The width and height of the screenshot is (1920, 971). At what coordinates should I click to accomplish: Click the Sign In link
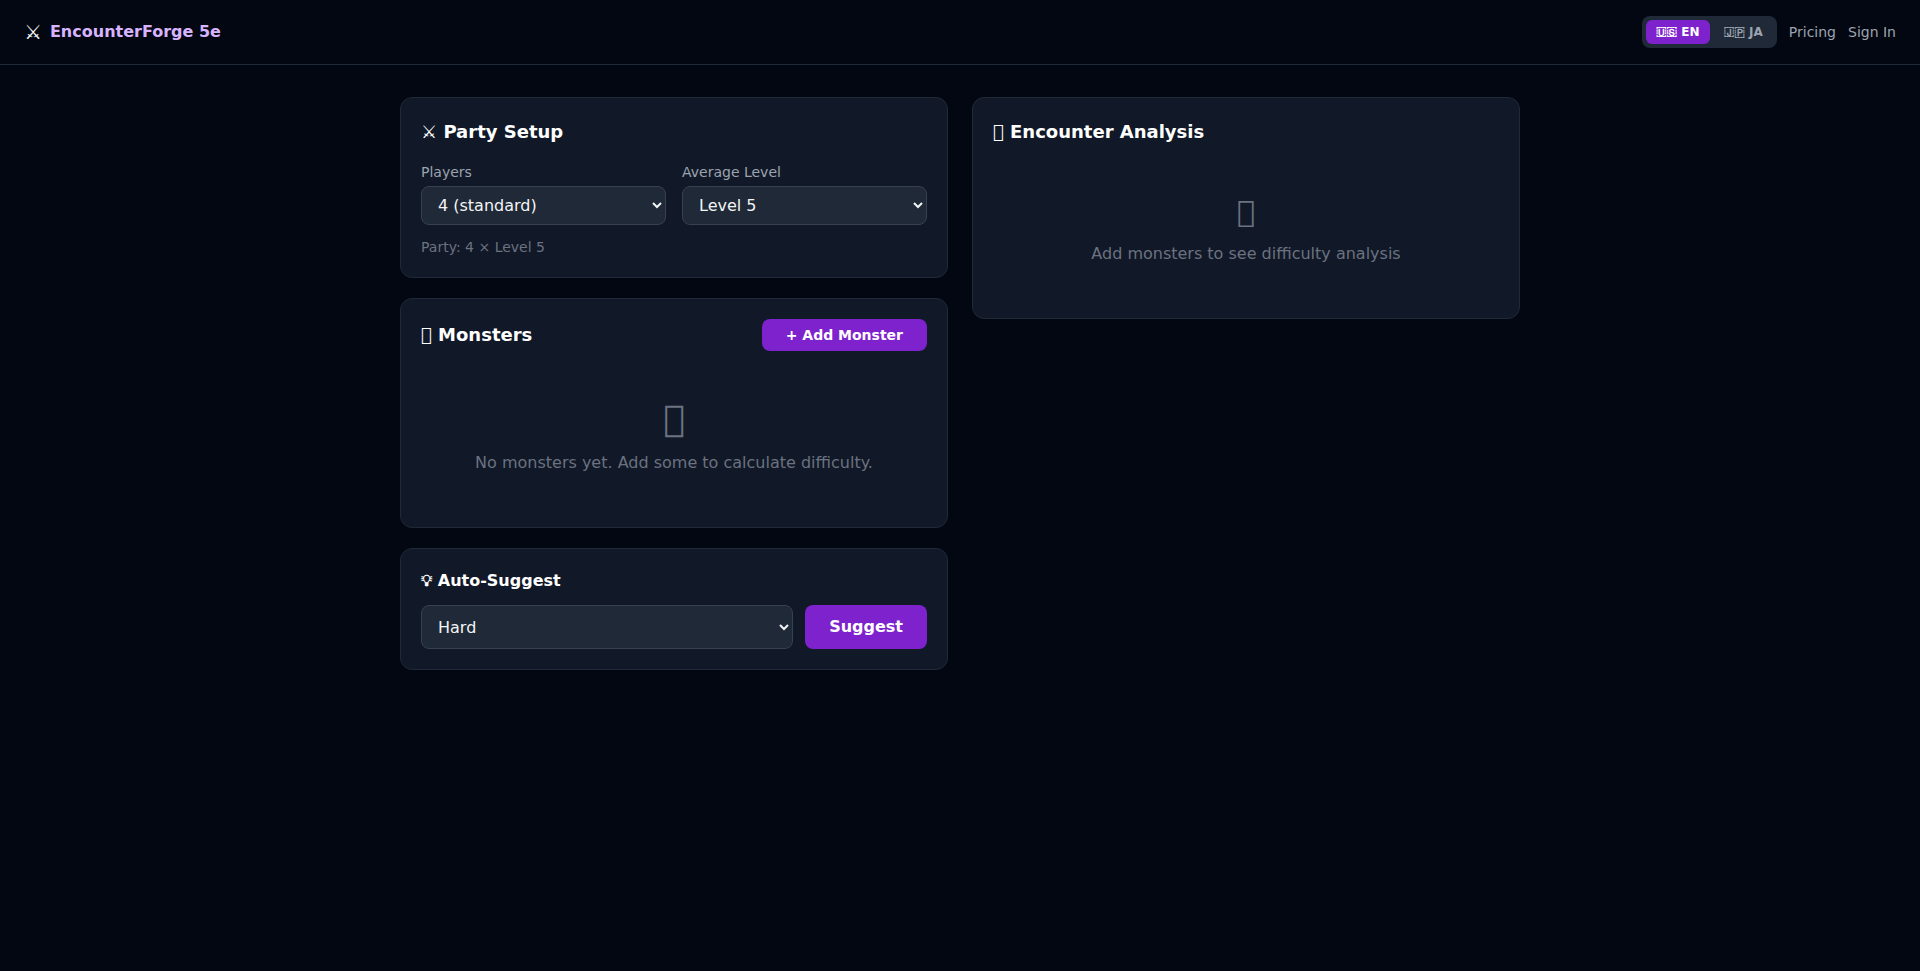point(1871,32)
